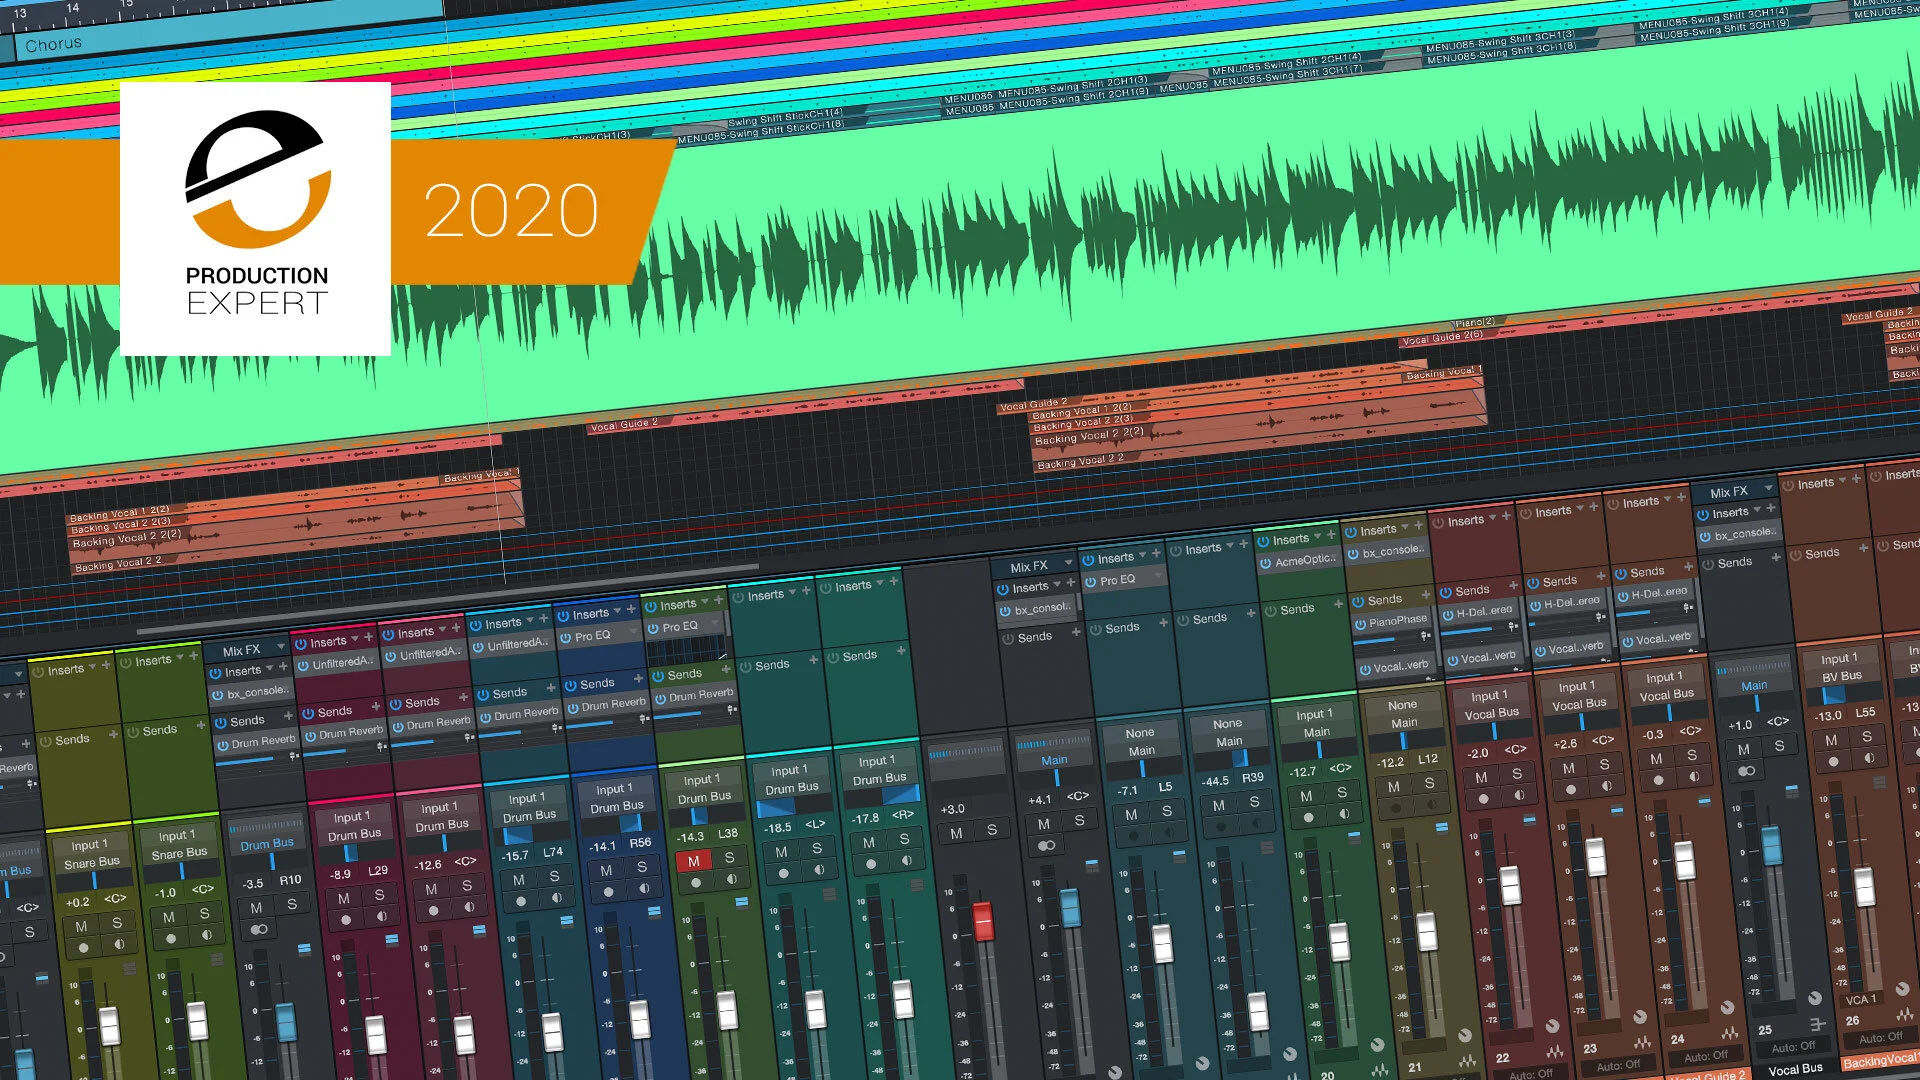Unmute the red M on -14.3 L38 channel

pyautogui.click(x=693, y=861)
